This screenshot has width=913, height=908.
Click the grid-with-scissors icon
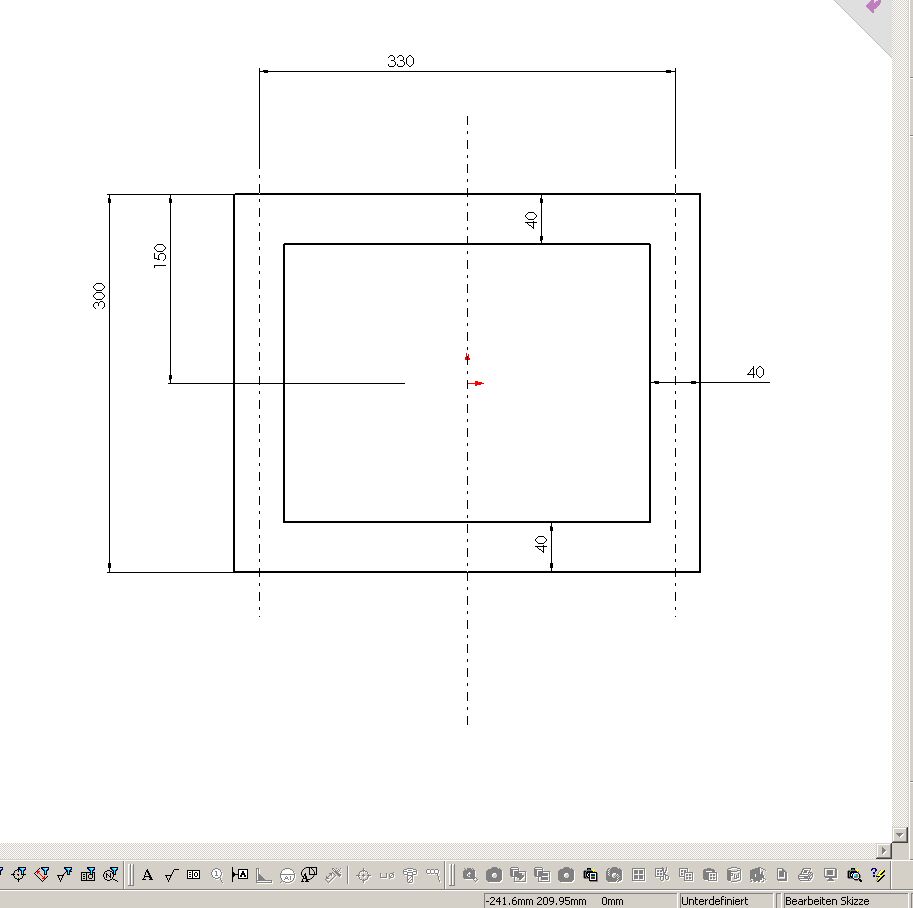pyautogui.click(x=662, y=875)
